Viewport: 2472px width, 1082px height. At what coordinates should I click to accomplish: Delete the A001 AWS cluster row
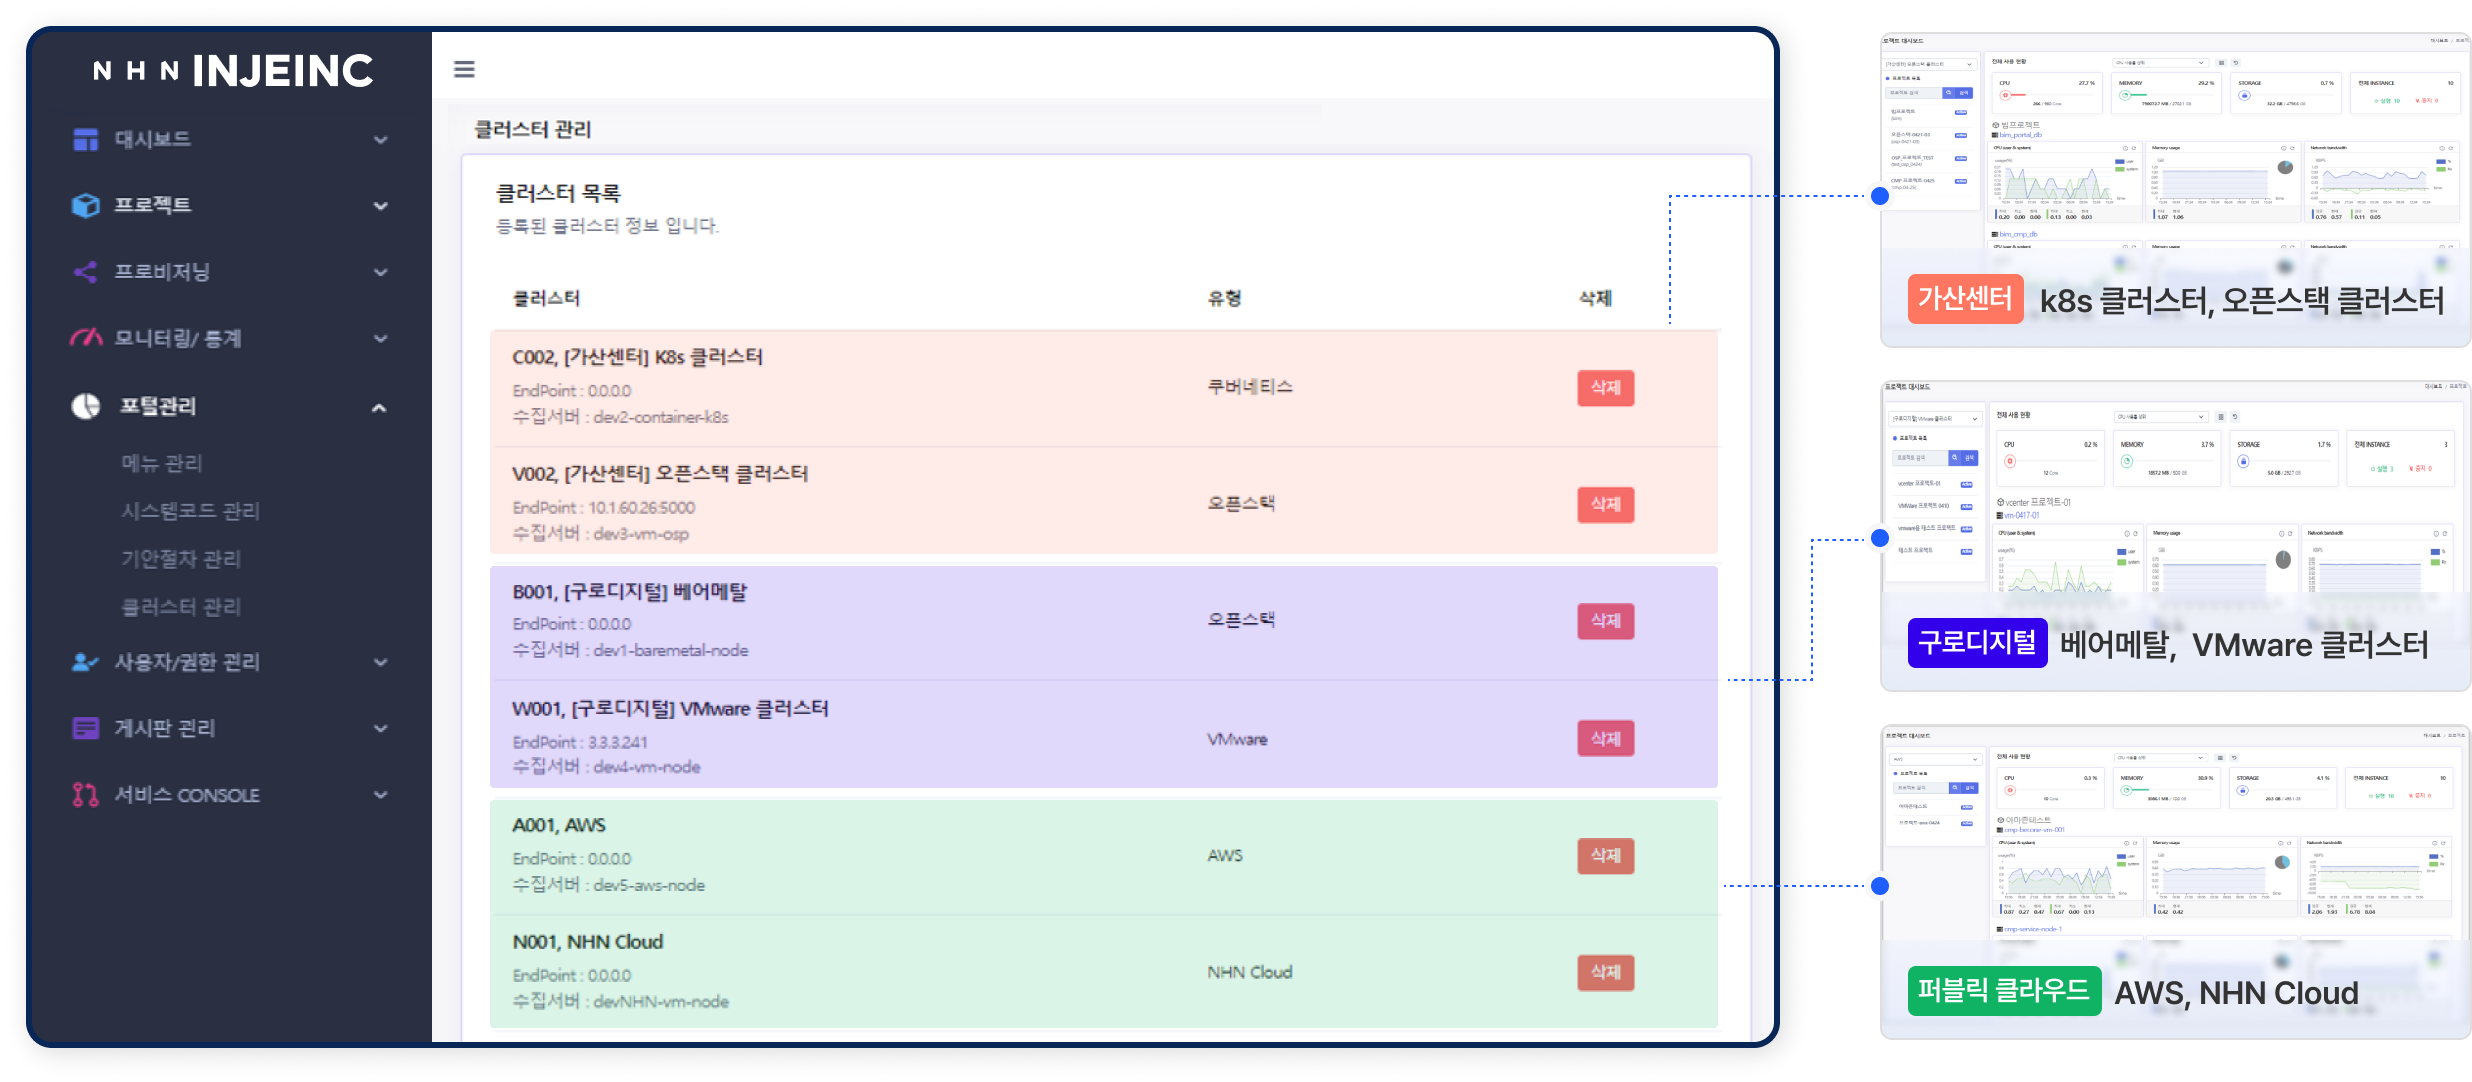[1606, 856]
